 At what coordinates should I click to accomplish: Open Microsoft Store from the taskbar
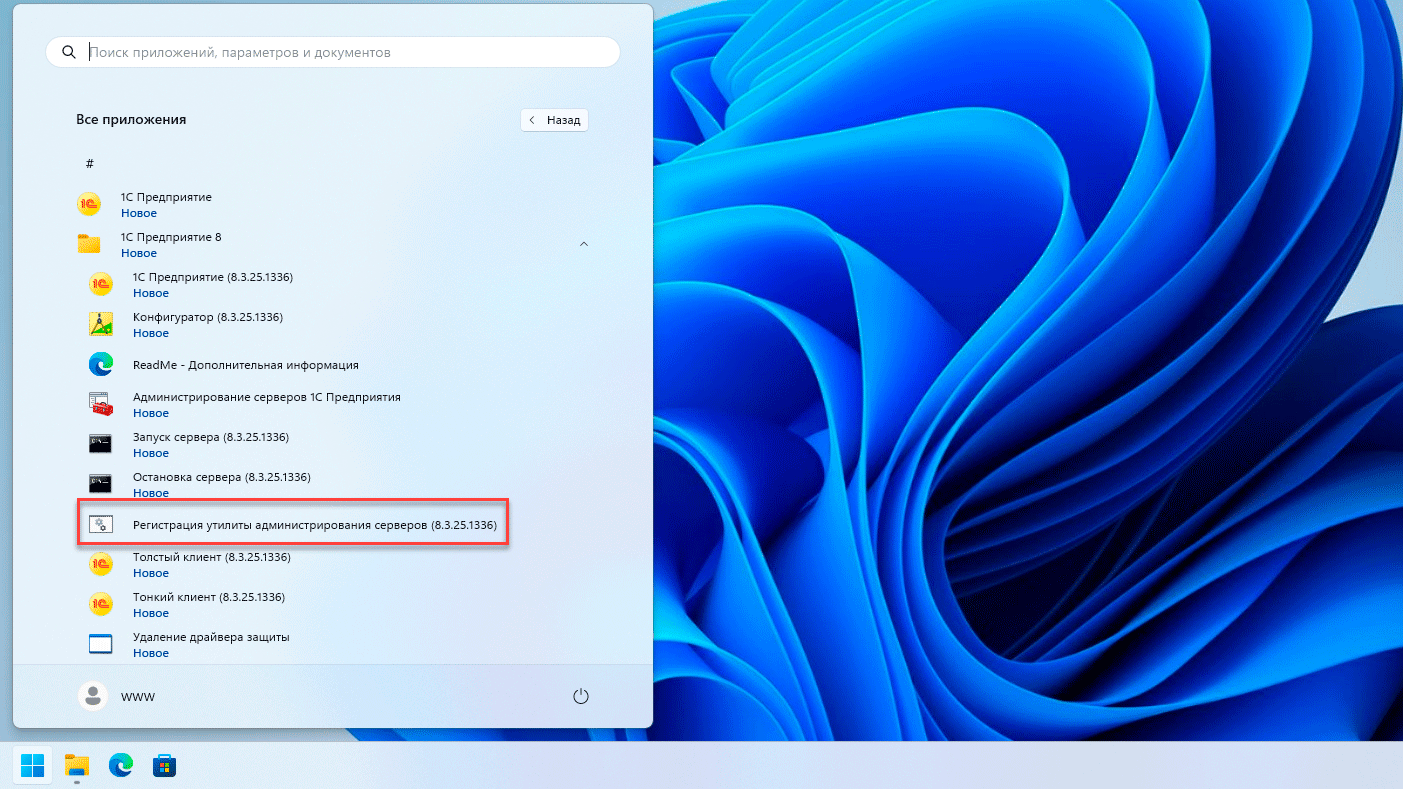(164, 766)
